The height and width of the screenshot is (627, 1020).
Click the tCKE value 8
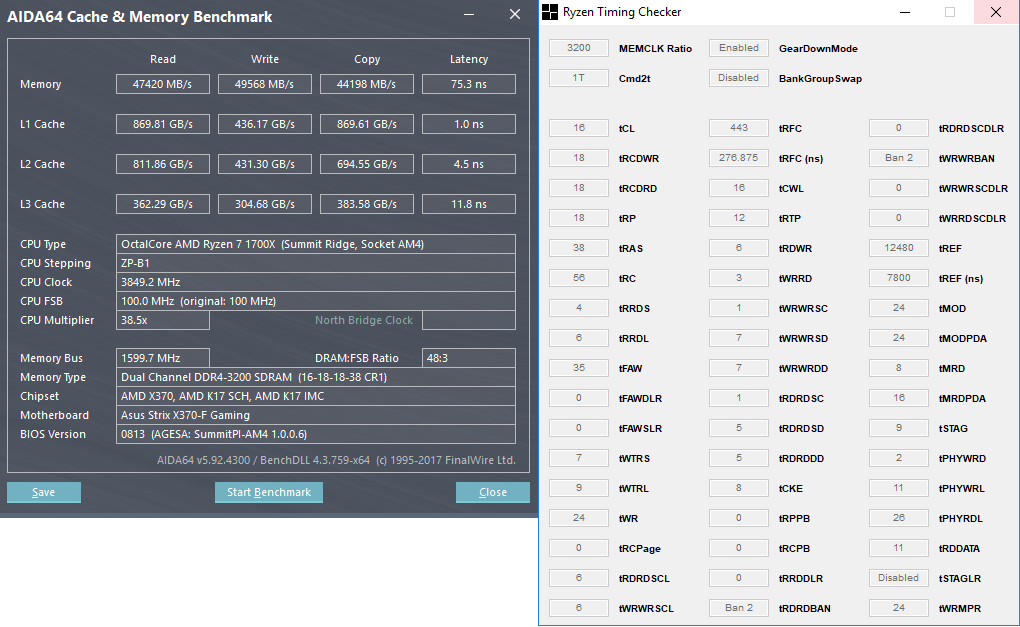click(x=739, y=487)
